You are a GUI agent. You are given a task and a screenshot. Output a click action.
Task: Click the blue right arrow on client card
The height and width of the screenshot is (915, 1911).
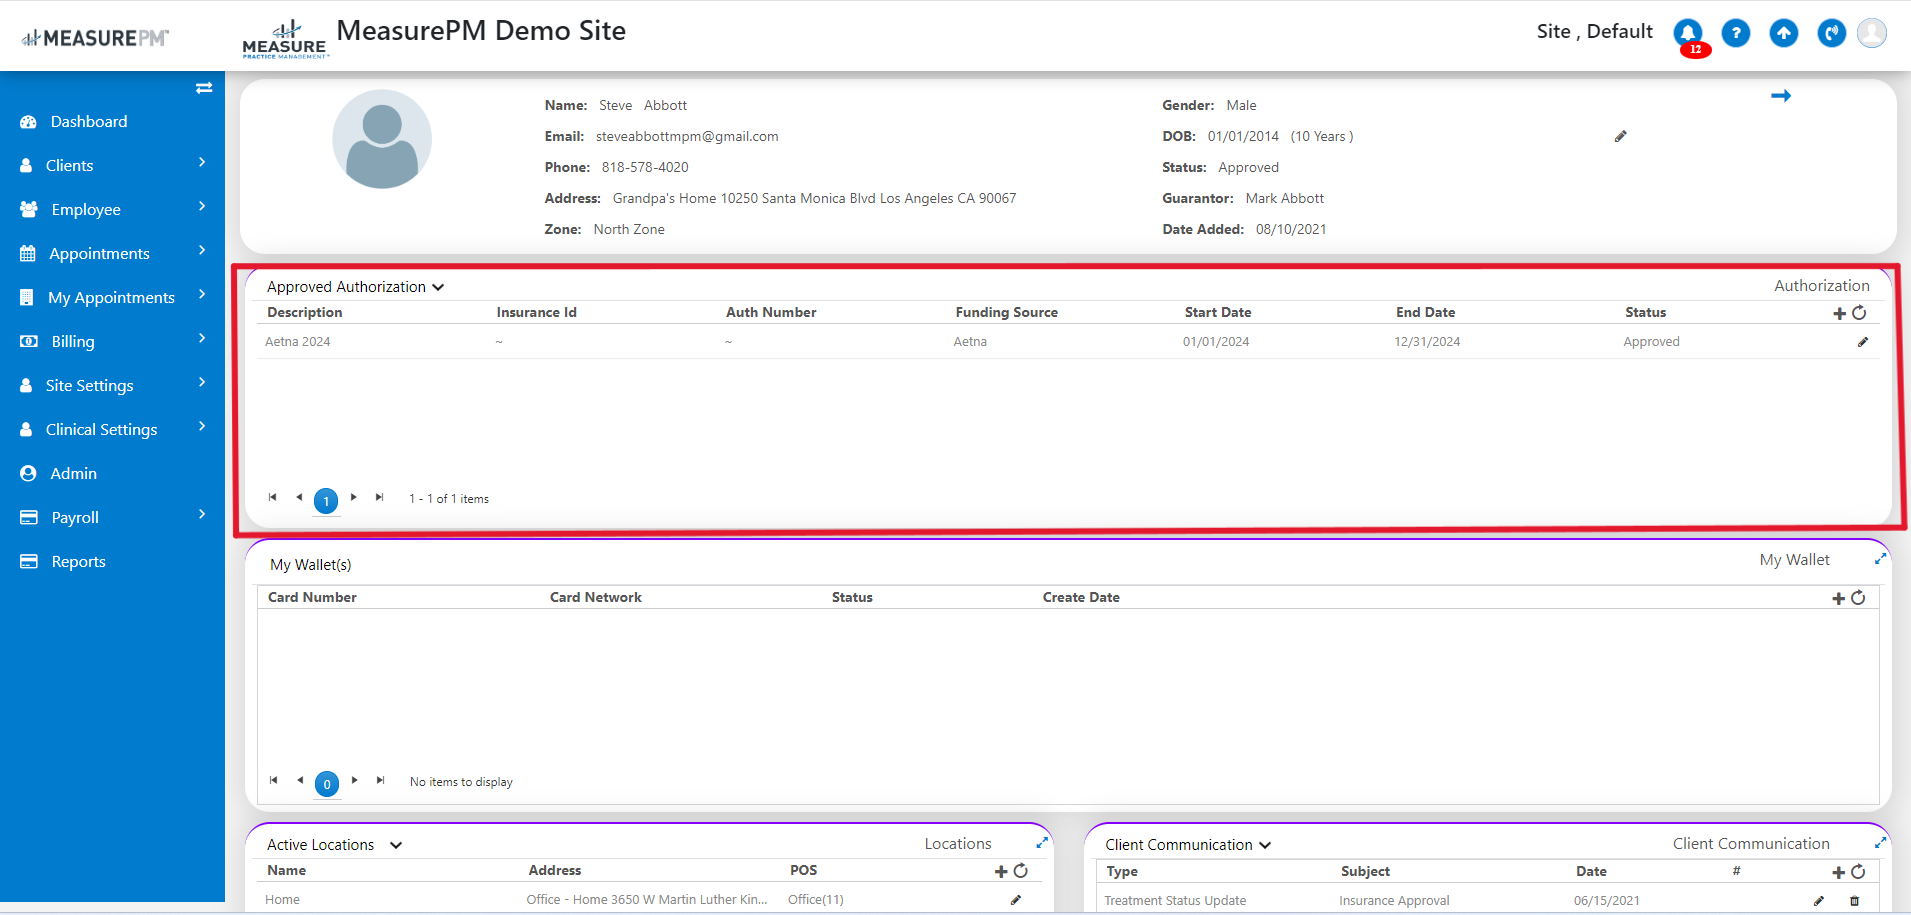coord(1781,96)
